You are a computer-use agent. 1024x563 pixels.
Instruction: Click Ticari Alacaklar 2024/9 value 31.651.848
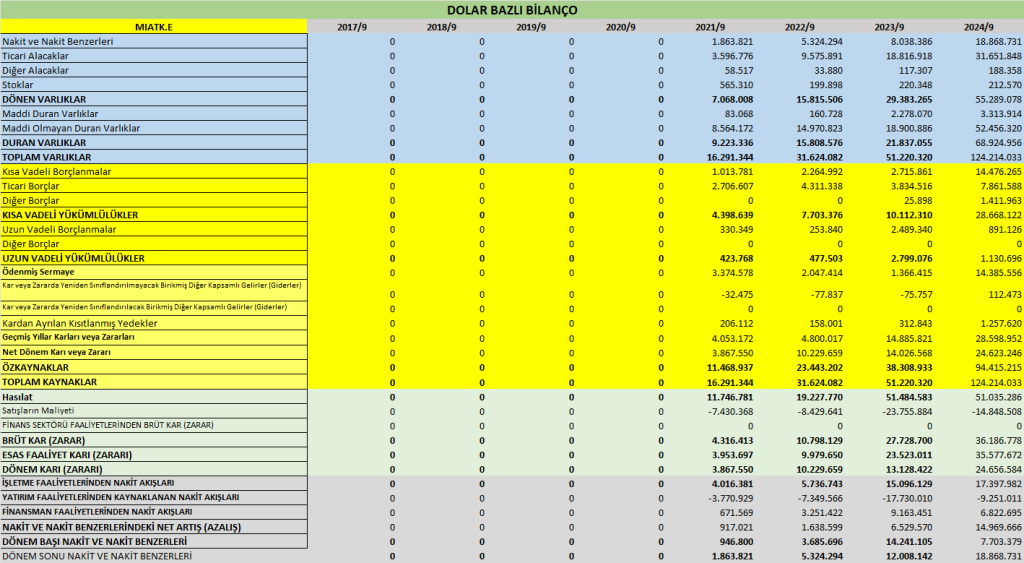pos(999,56)
